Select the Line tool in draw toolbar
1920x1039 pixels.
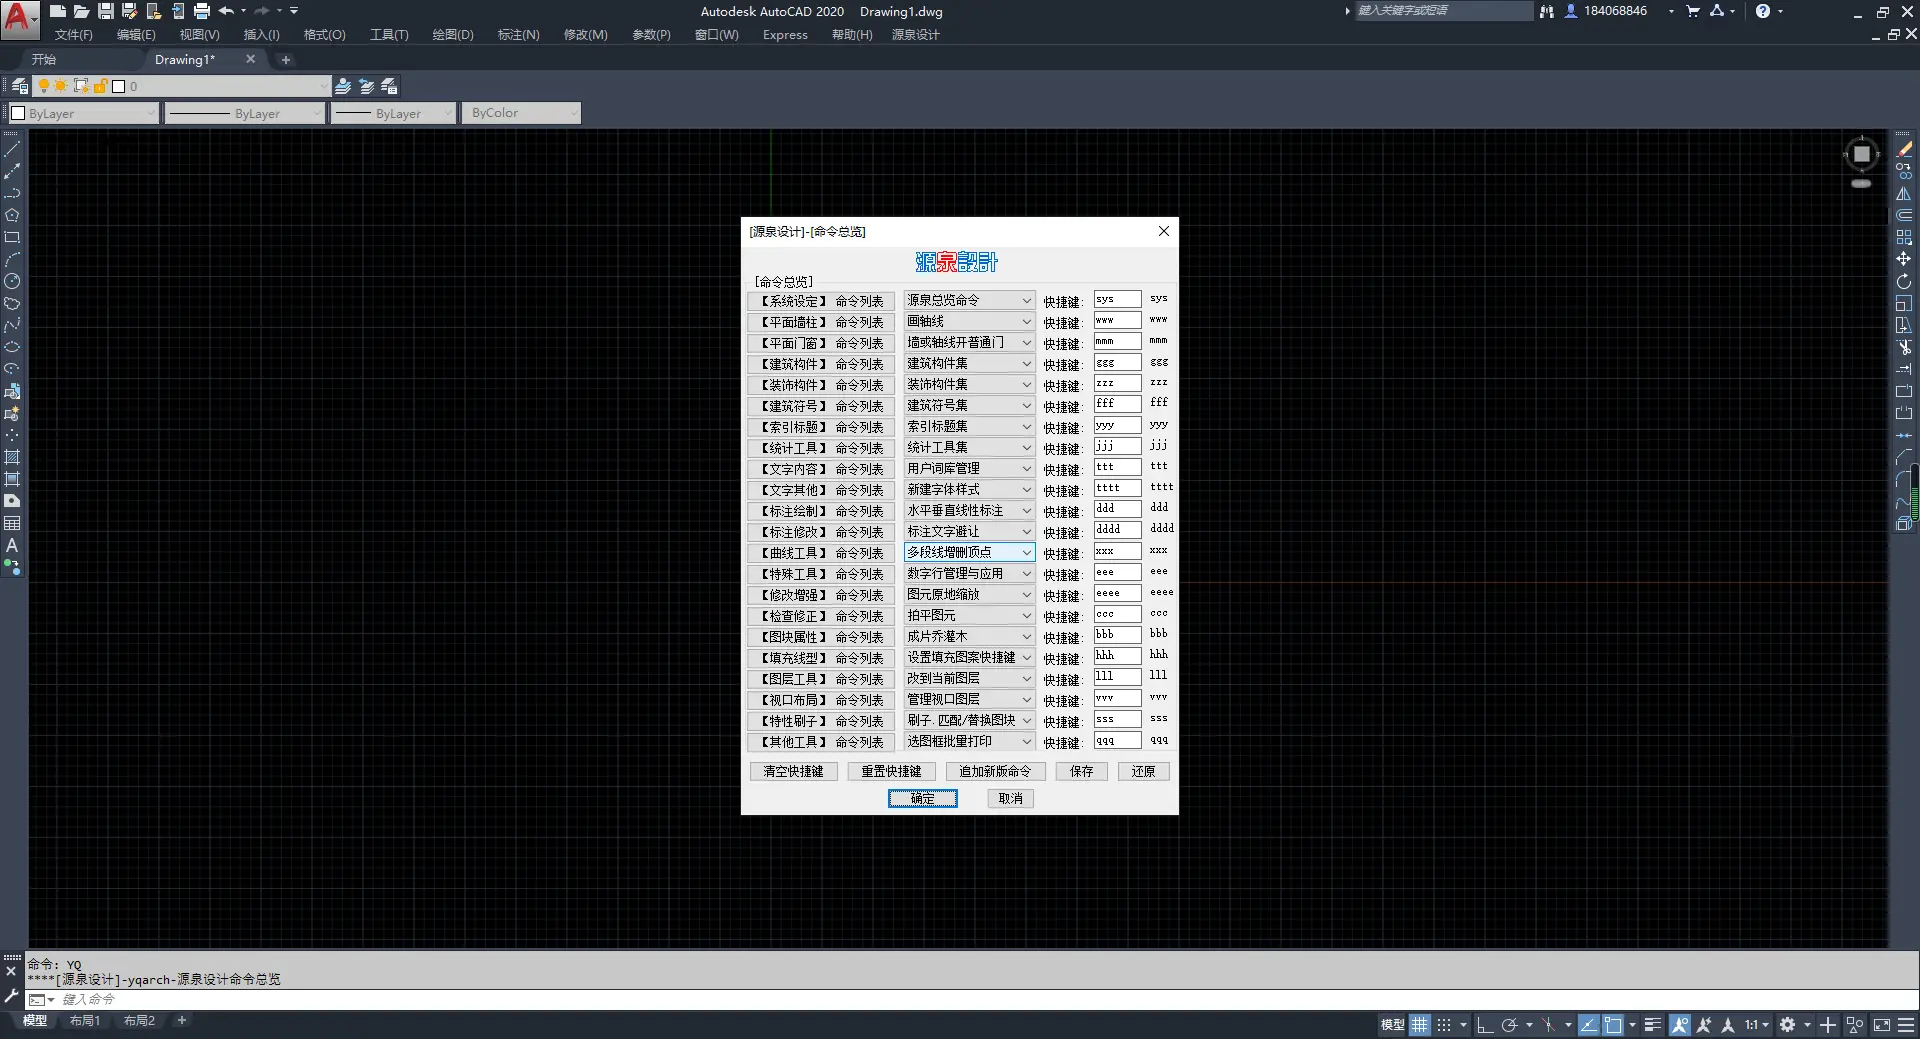click(x=12, y=149)
